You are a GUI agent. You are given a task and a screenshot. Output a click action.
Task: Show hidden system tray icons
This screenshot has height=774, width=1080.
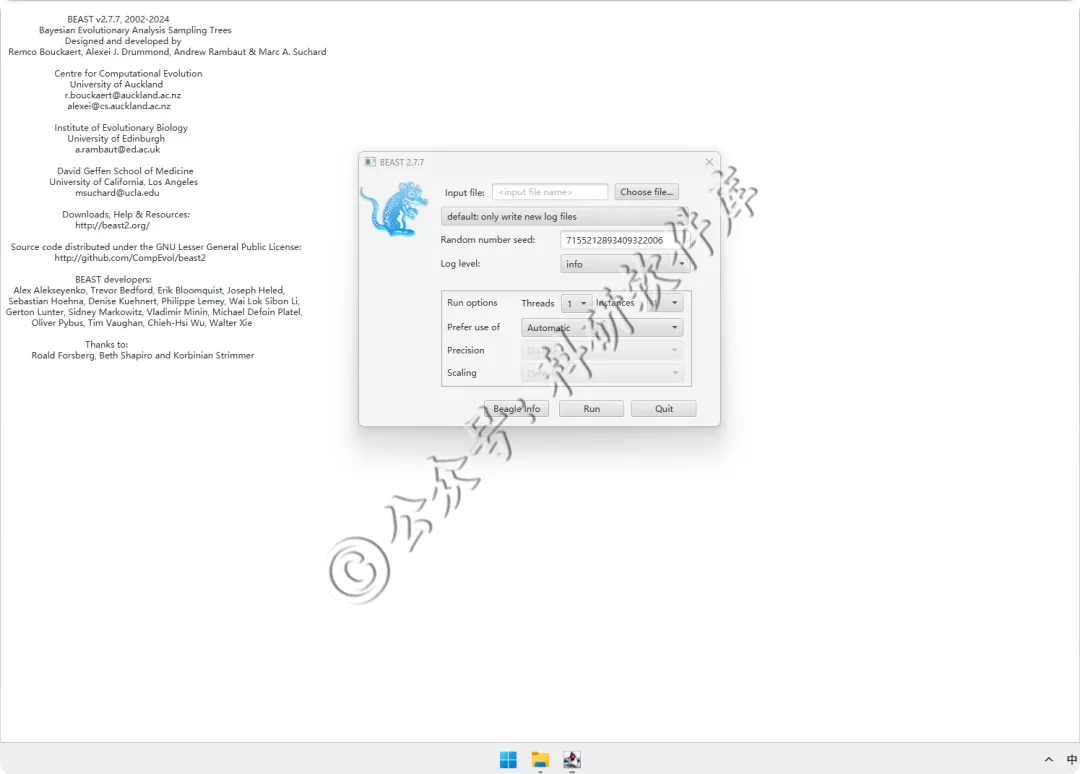pyautogui.click(x=1048, y=760)
